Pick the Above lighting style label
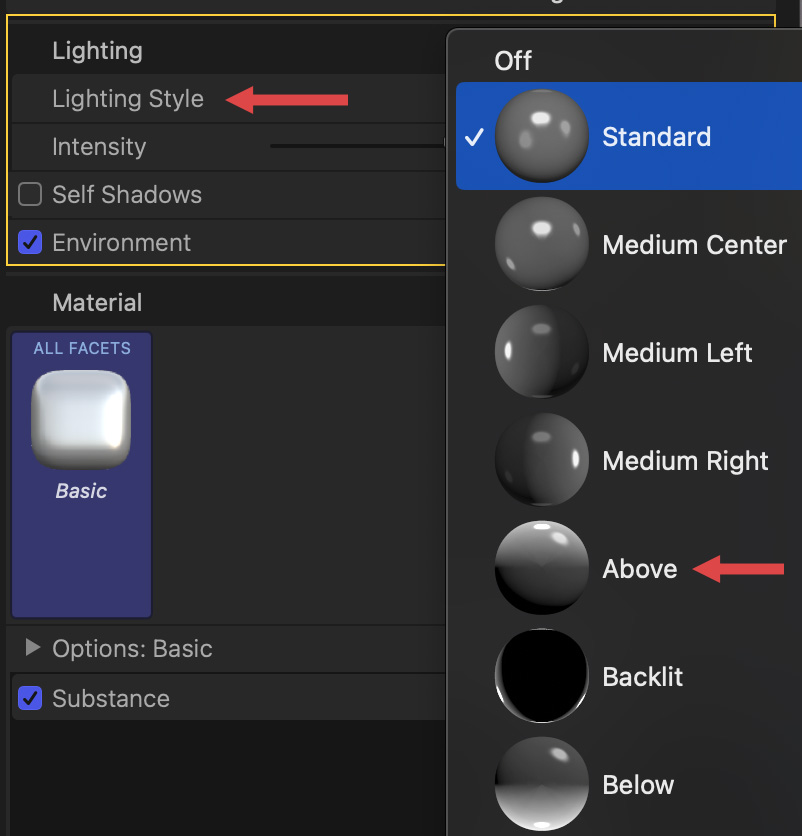Image resolution: width=802 pixels, height=836 pixels. pos(640,569)
